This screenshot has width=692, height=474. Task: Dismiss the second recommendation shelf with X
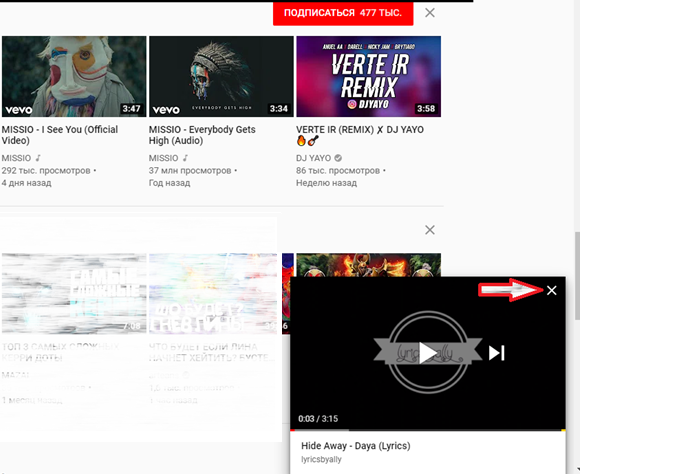[x=430, y=229]
